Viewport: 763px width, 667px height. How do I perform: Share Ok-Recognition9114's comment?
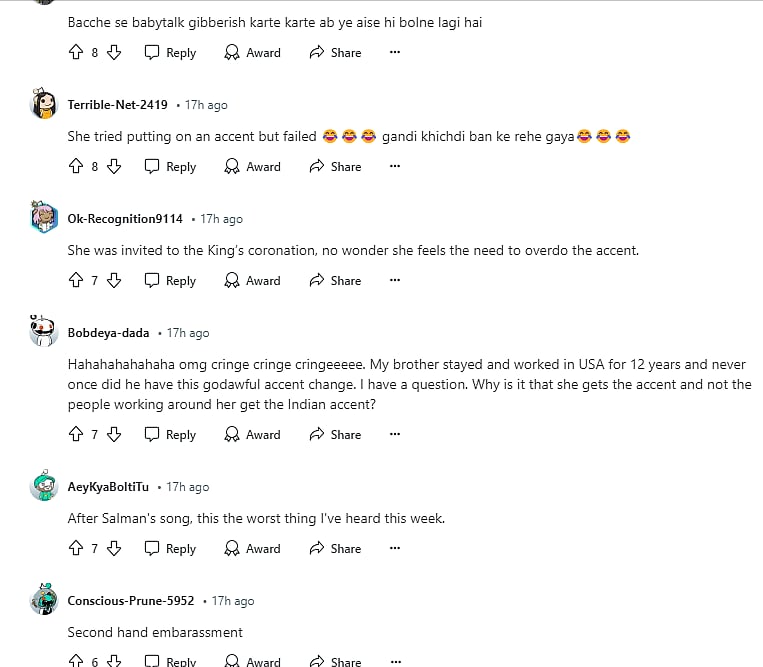[x=335, y=281]
